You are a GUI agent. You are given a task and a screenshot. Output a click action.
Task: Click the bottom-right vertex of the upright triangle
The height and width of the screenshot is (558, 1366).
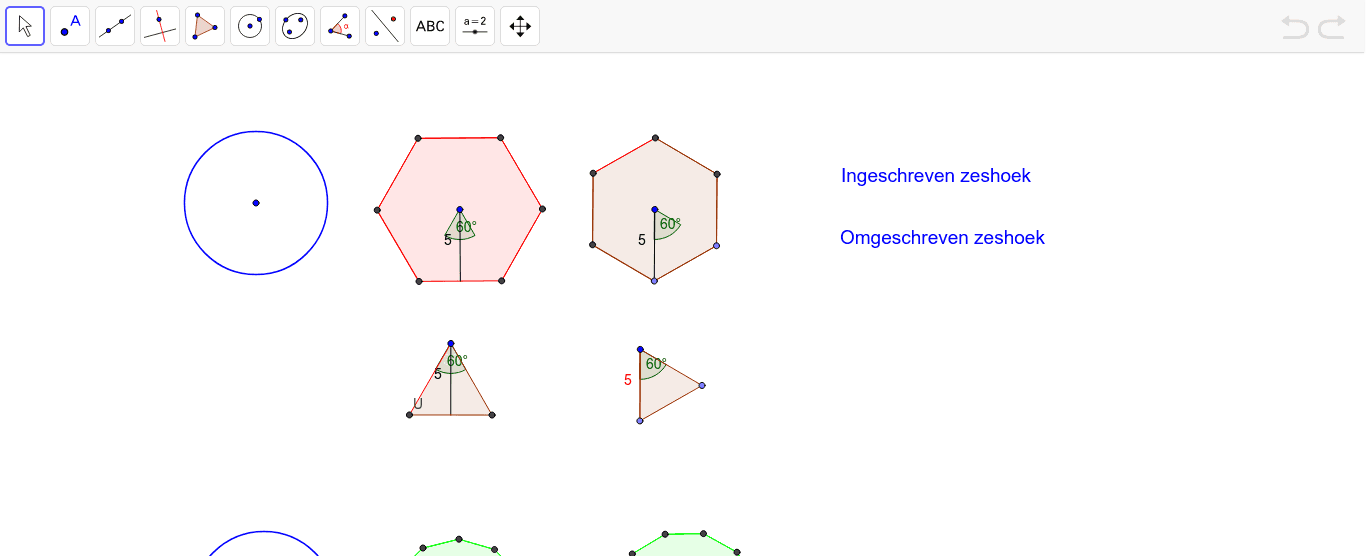[492, 414]
